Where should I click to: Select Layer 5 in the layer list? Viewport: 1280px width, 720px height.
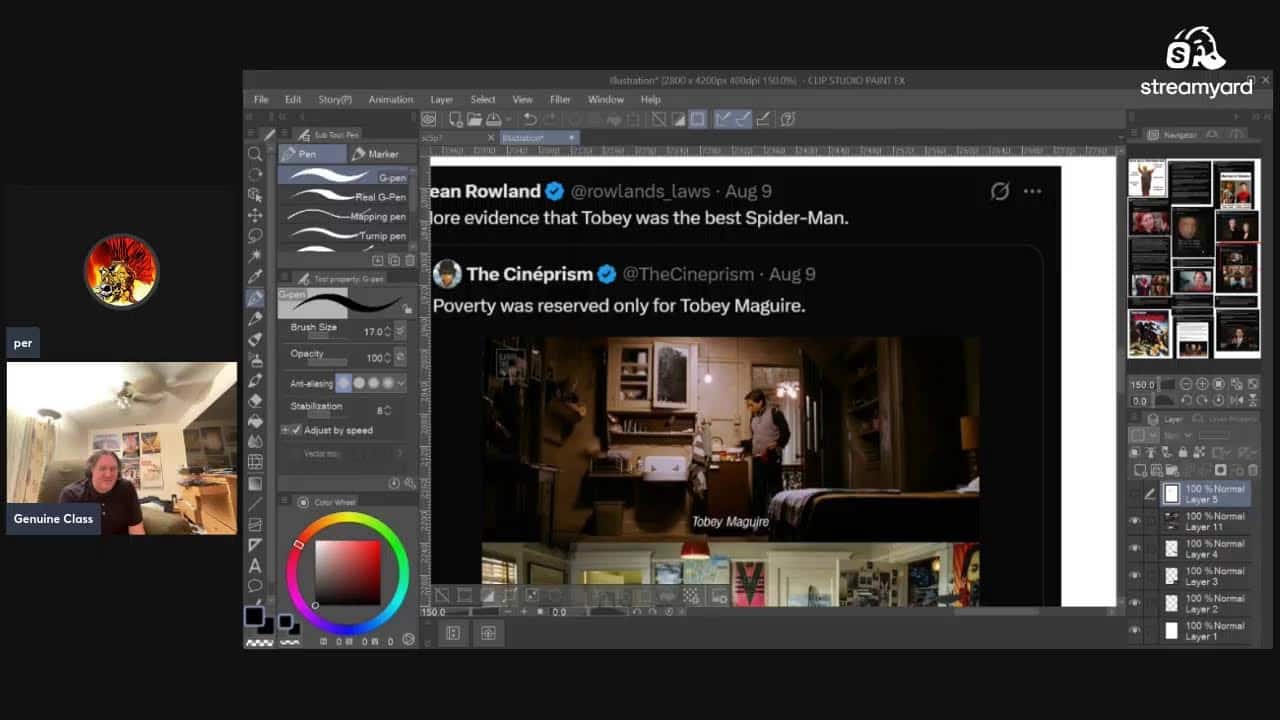coord(1205,494)
